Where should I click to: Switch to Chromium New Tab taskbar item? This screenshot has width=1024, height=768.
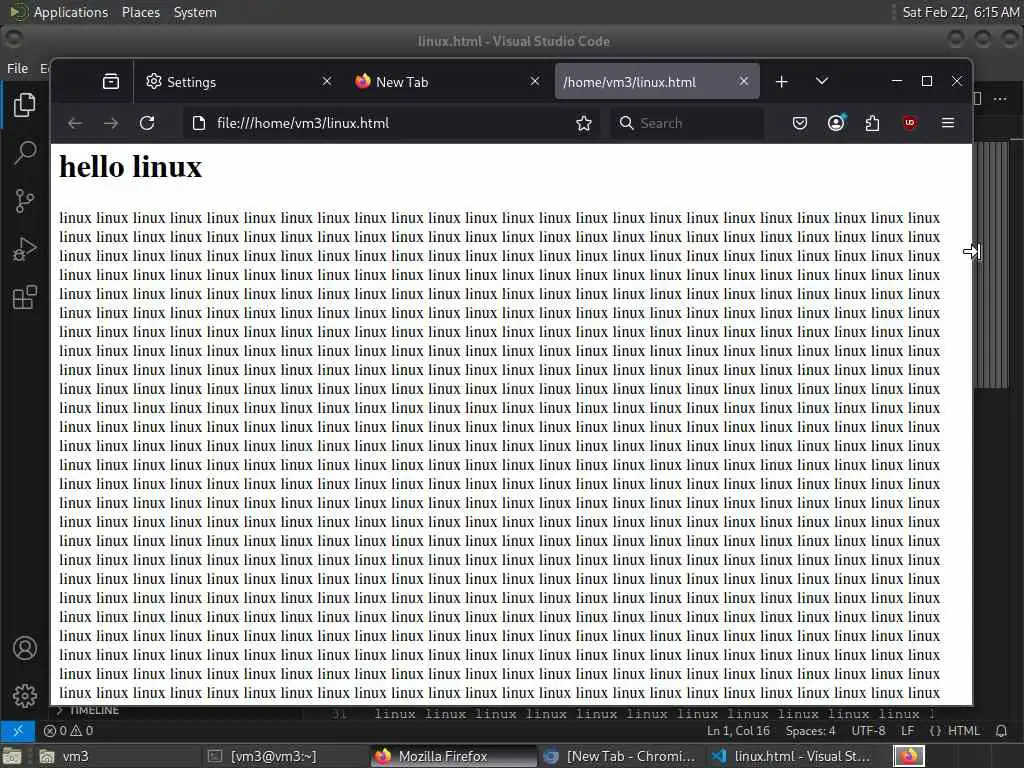pos(620,756)
